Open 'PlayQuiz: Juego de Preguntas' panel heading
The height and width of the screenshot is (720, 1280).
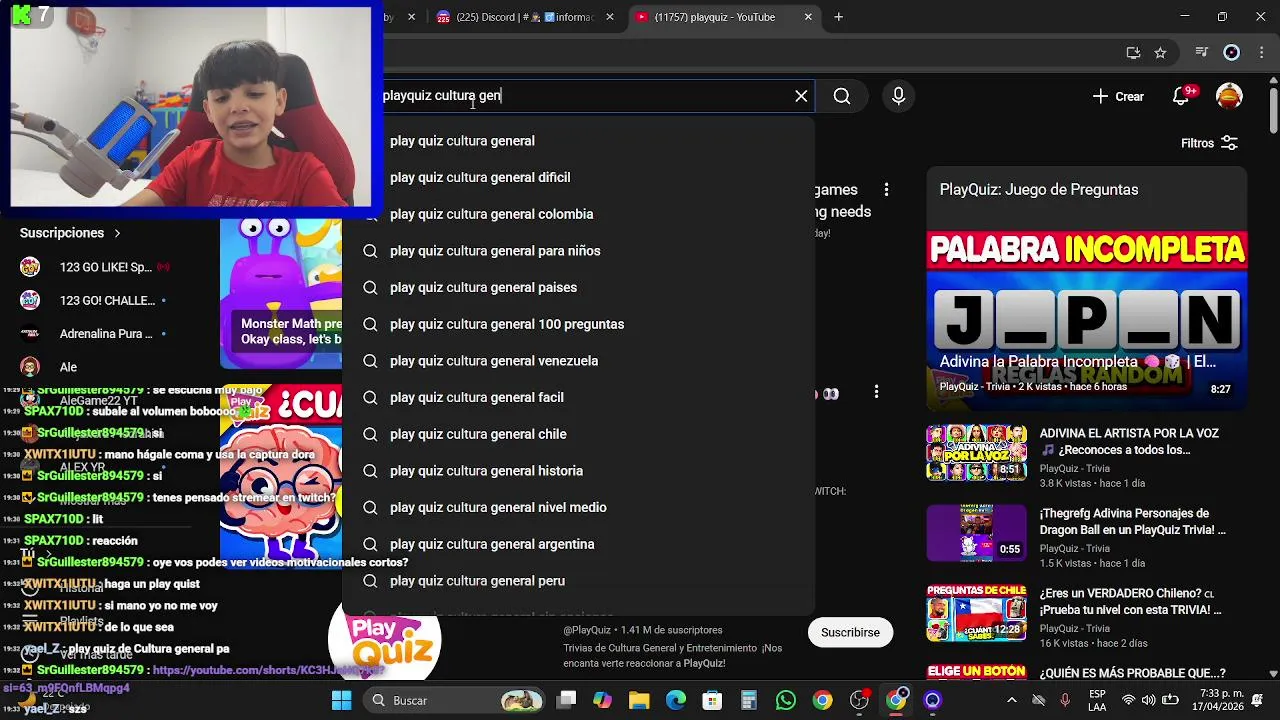[x=1039, y=190]
